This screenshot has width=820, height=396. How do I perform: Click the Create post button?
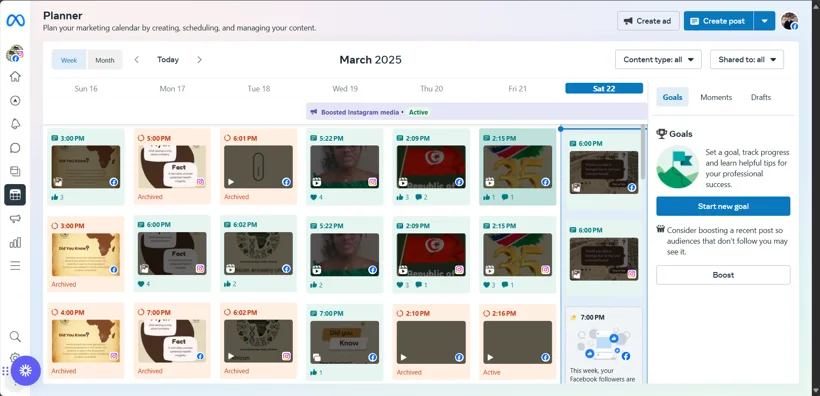pos(719,21)
